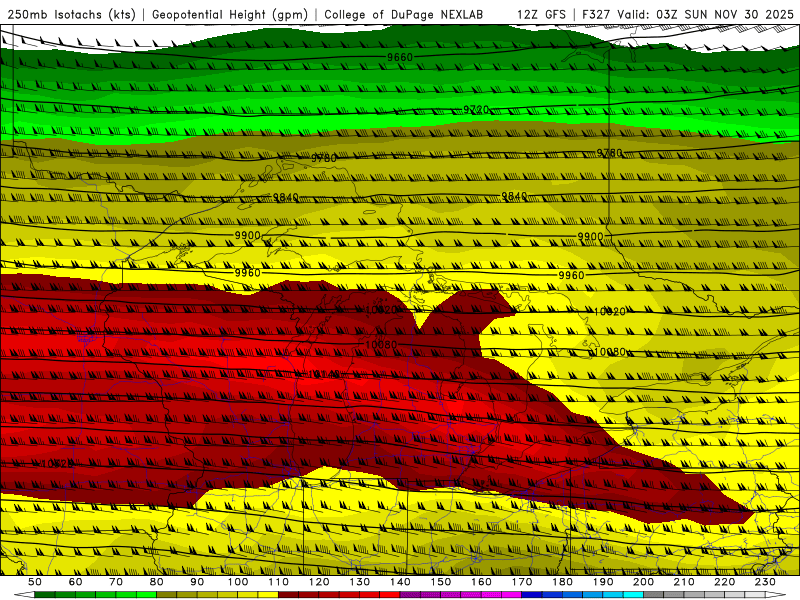Click the 9660 height contour label
Viewport: 800px width, 600px height.
pyautogui.click(x=399, y=57)
